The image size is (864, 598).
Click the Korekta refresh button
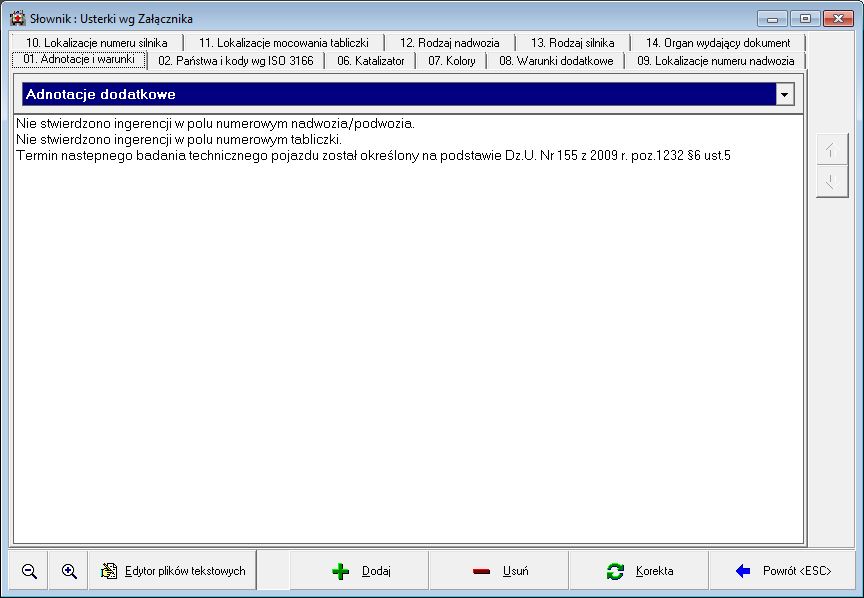coord(640,571)
